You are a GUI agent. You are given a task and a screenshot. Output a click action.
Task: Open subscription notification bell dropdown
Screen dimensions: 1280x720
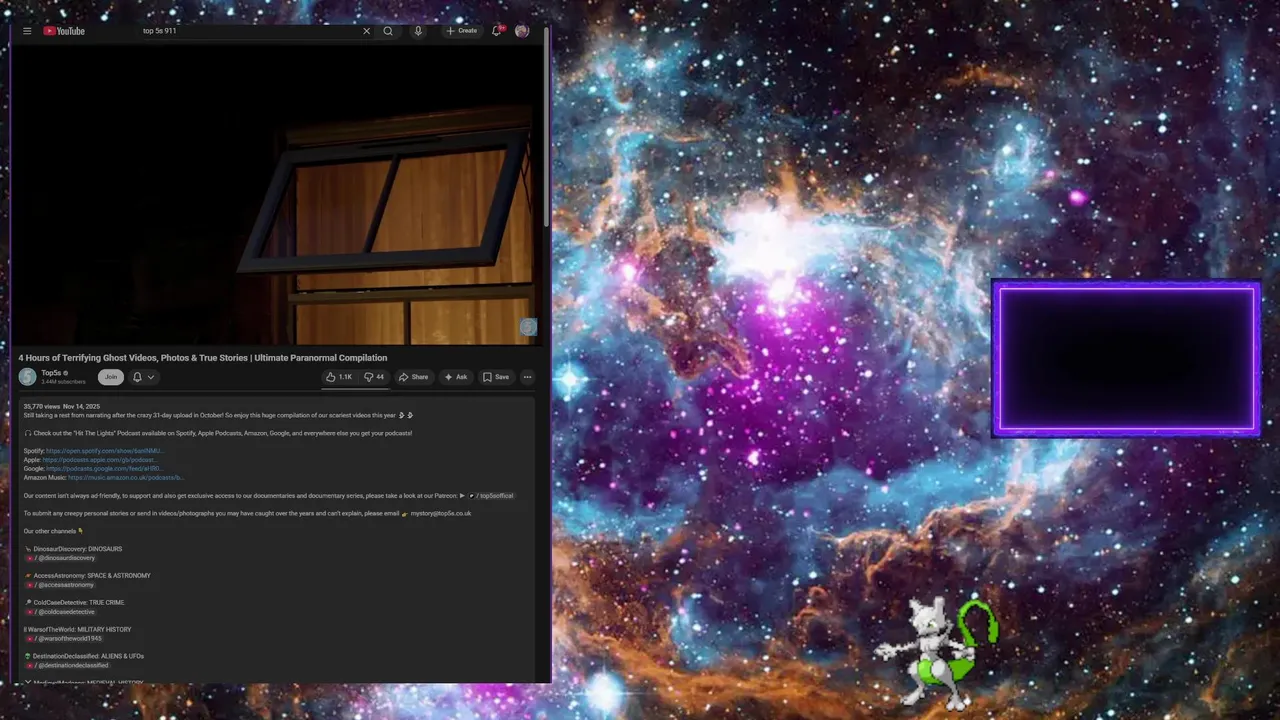tap(143, 377)
